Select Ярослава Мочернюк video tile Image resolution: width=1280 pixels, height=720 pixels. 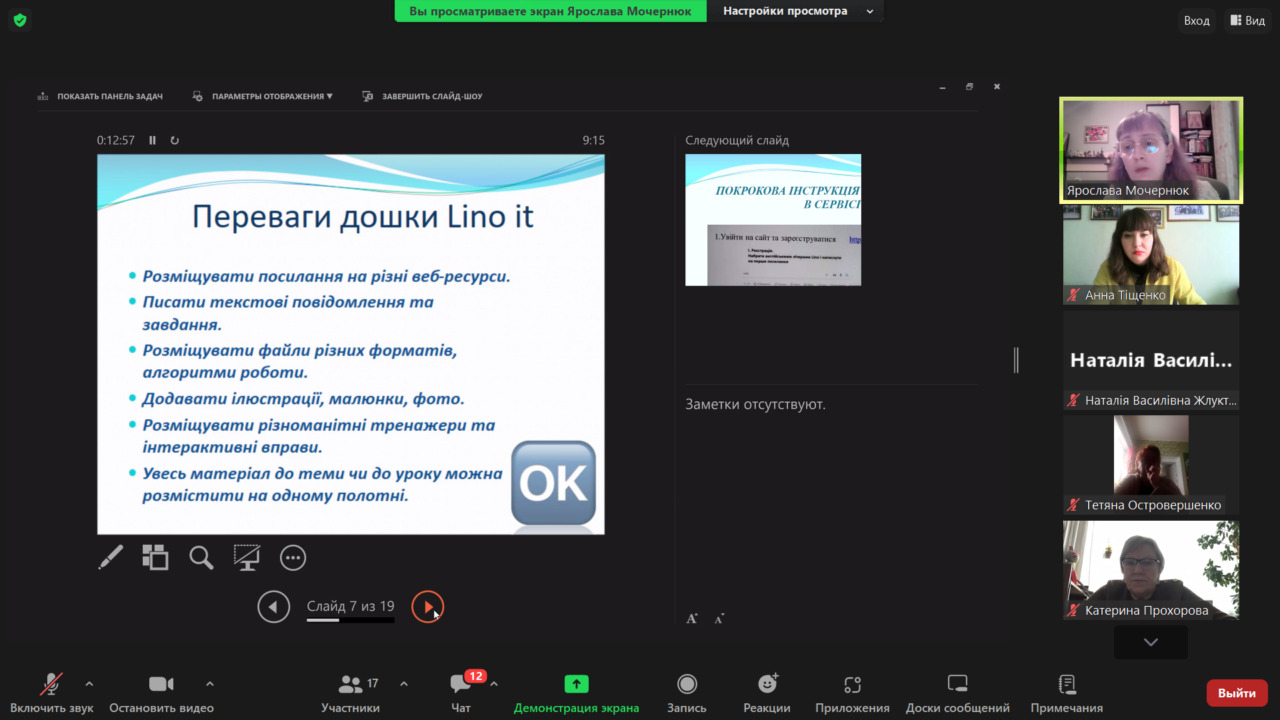click(1151, 150)
